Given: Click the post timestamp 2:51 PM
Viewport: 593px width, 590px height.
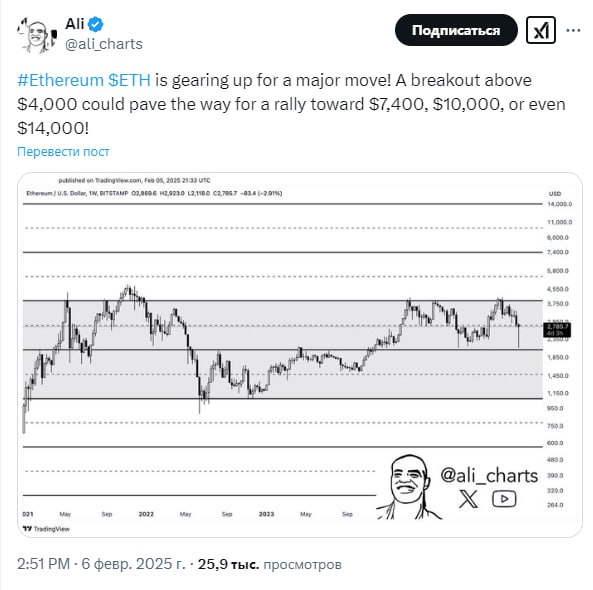Looking at the screenshot, I should click(x=43, y=564).
